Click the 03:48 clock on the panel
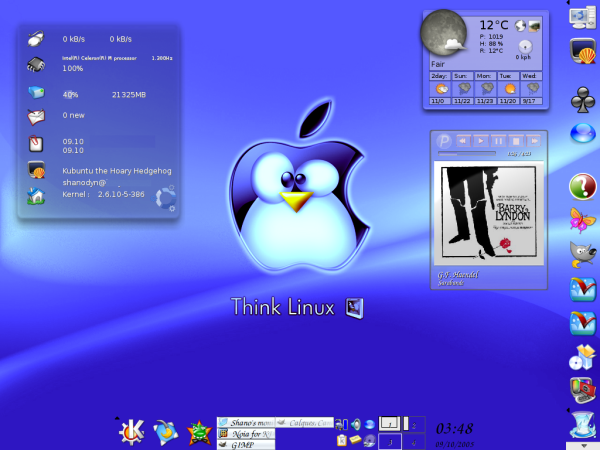This screenshot has height=450, width=600. [455, 428]
